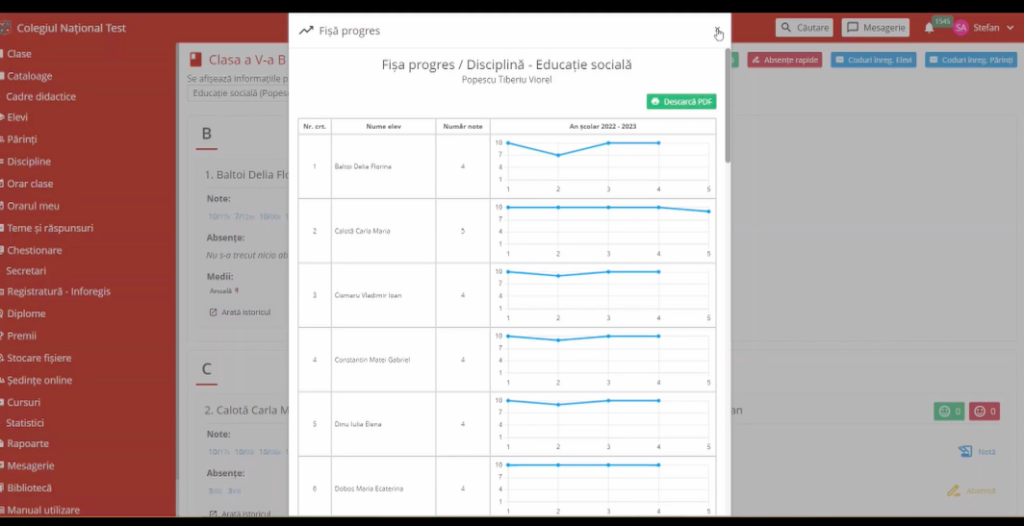
Task: Click the Absențe rapide button
Action: pos(784,60)
